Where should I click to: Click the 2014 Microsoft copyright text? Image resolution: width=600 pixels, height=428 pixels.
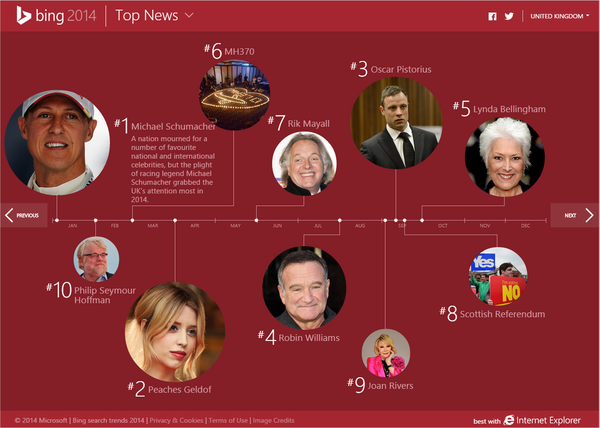41,420
